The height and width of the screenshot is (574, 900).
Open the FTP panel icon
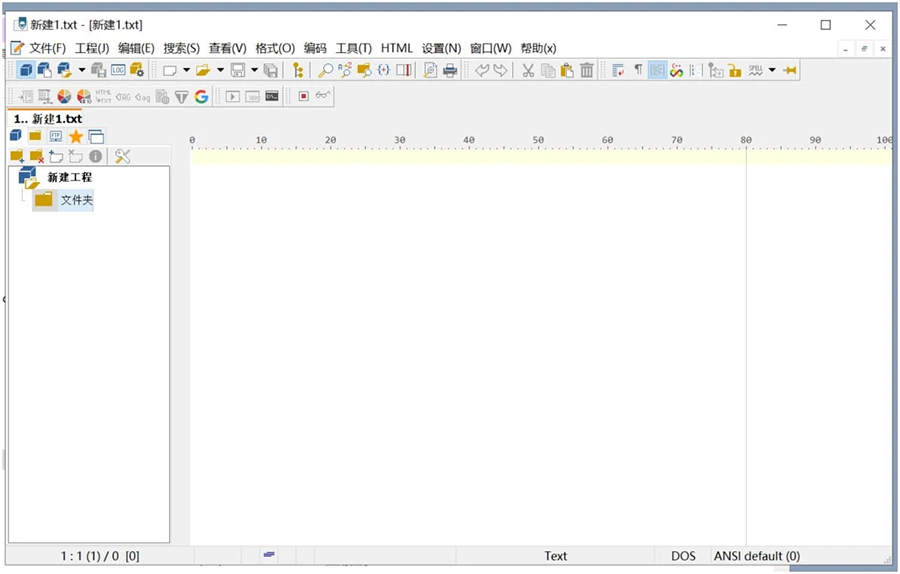(x=56, y=136)
